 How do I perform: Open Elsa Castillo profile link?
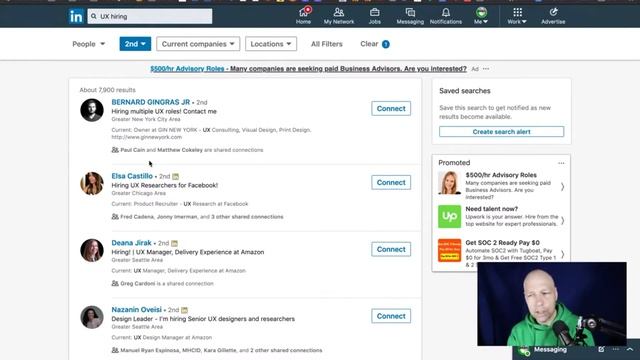[x=132, y=176]
